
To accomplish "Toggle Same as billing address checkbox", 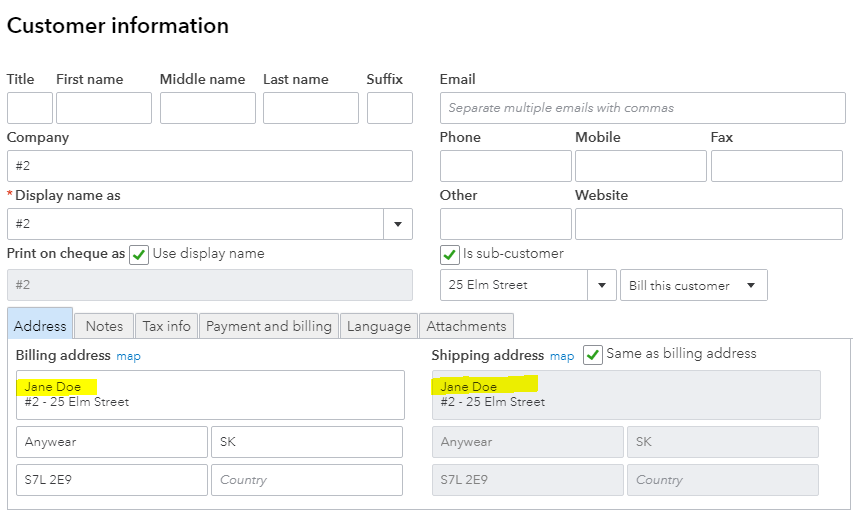I will click(593, 355).
